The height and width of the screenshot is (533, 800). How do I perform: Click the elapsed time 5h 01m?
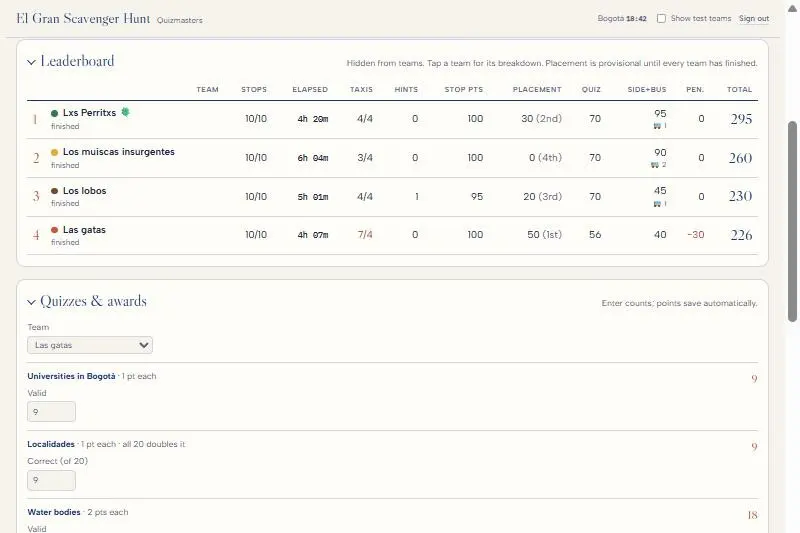point(313,197)
